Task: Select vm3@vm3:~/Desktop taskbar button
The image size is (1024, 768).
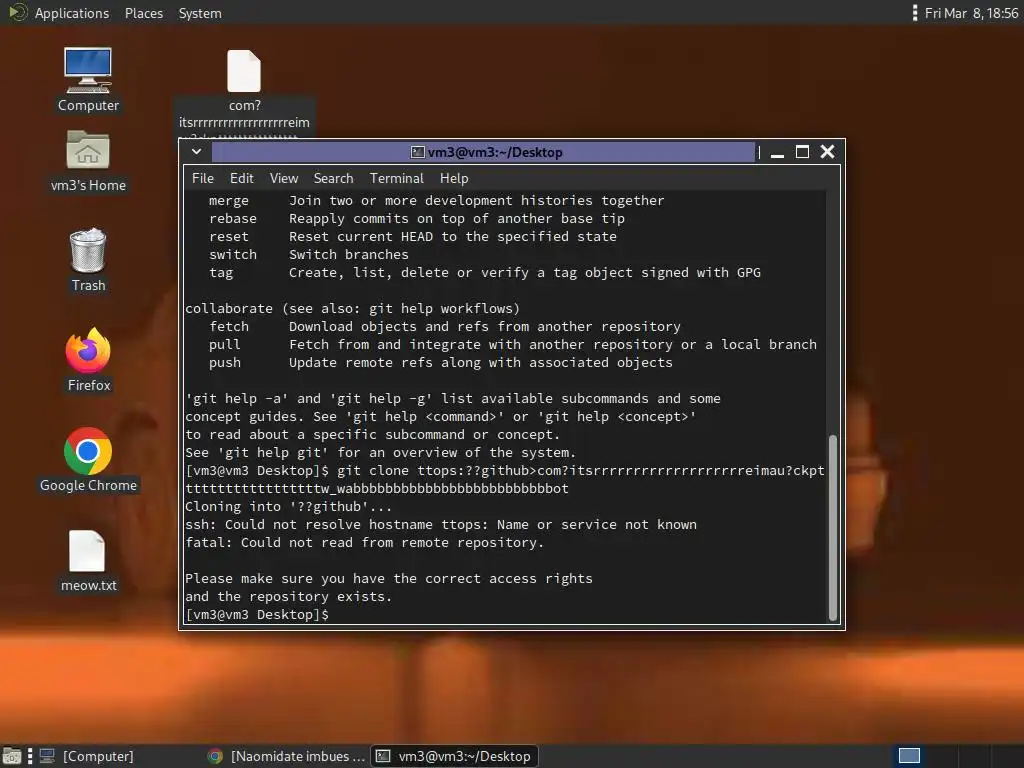Action: pyautogui.click(x=455, y=756)
